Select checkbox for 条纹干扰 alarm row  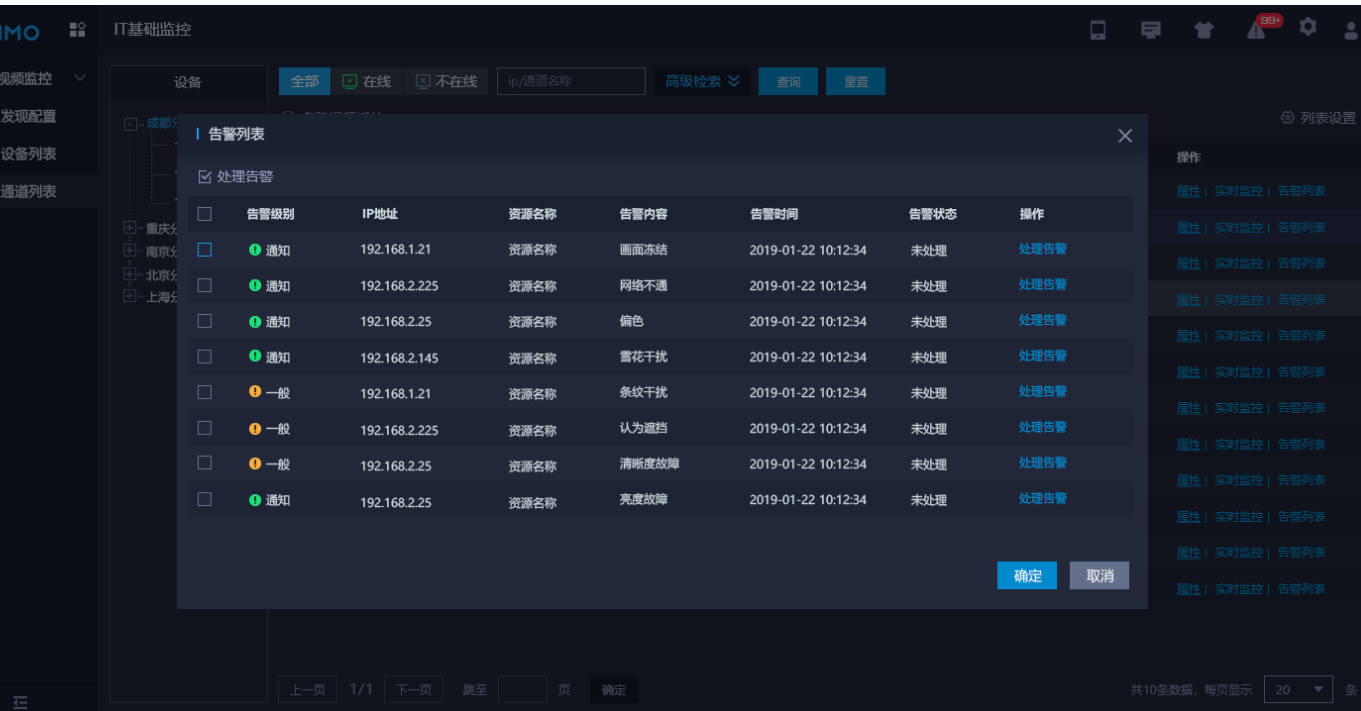tap(205, 392)
